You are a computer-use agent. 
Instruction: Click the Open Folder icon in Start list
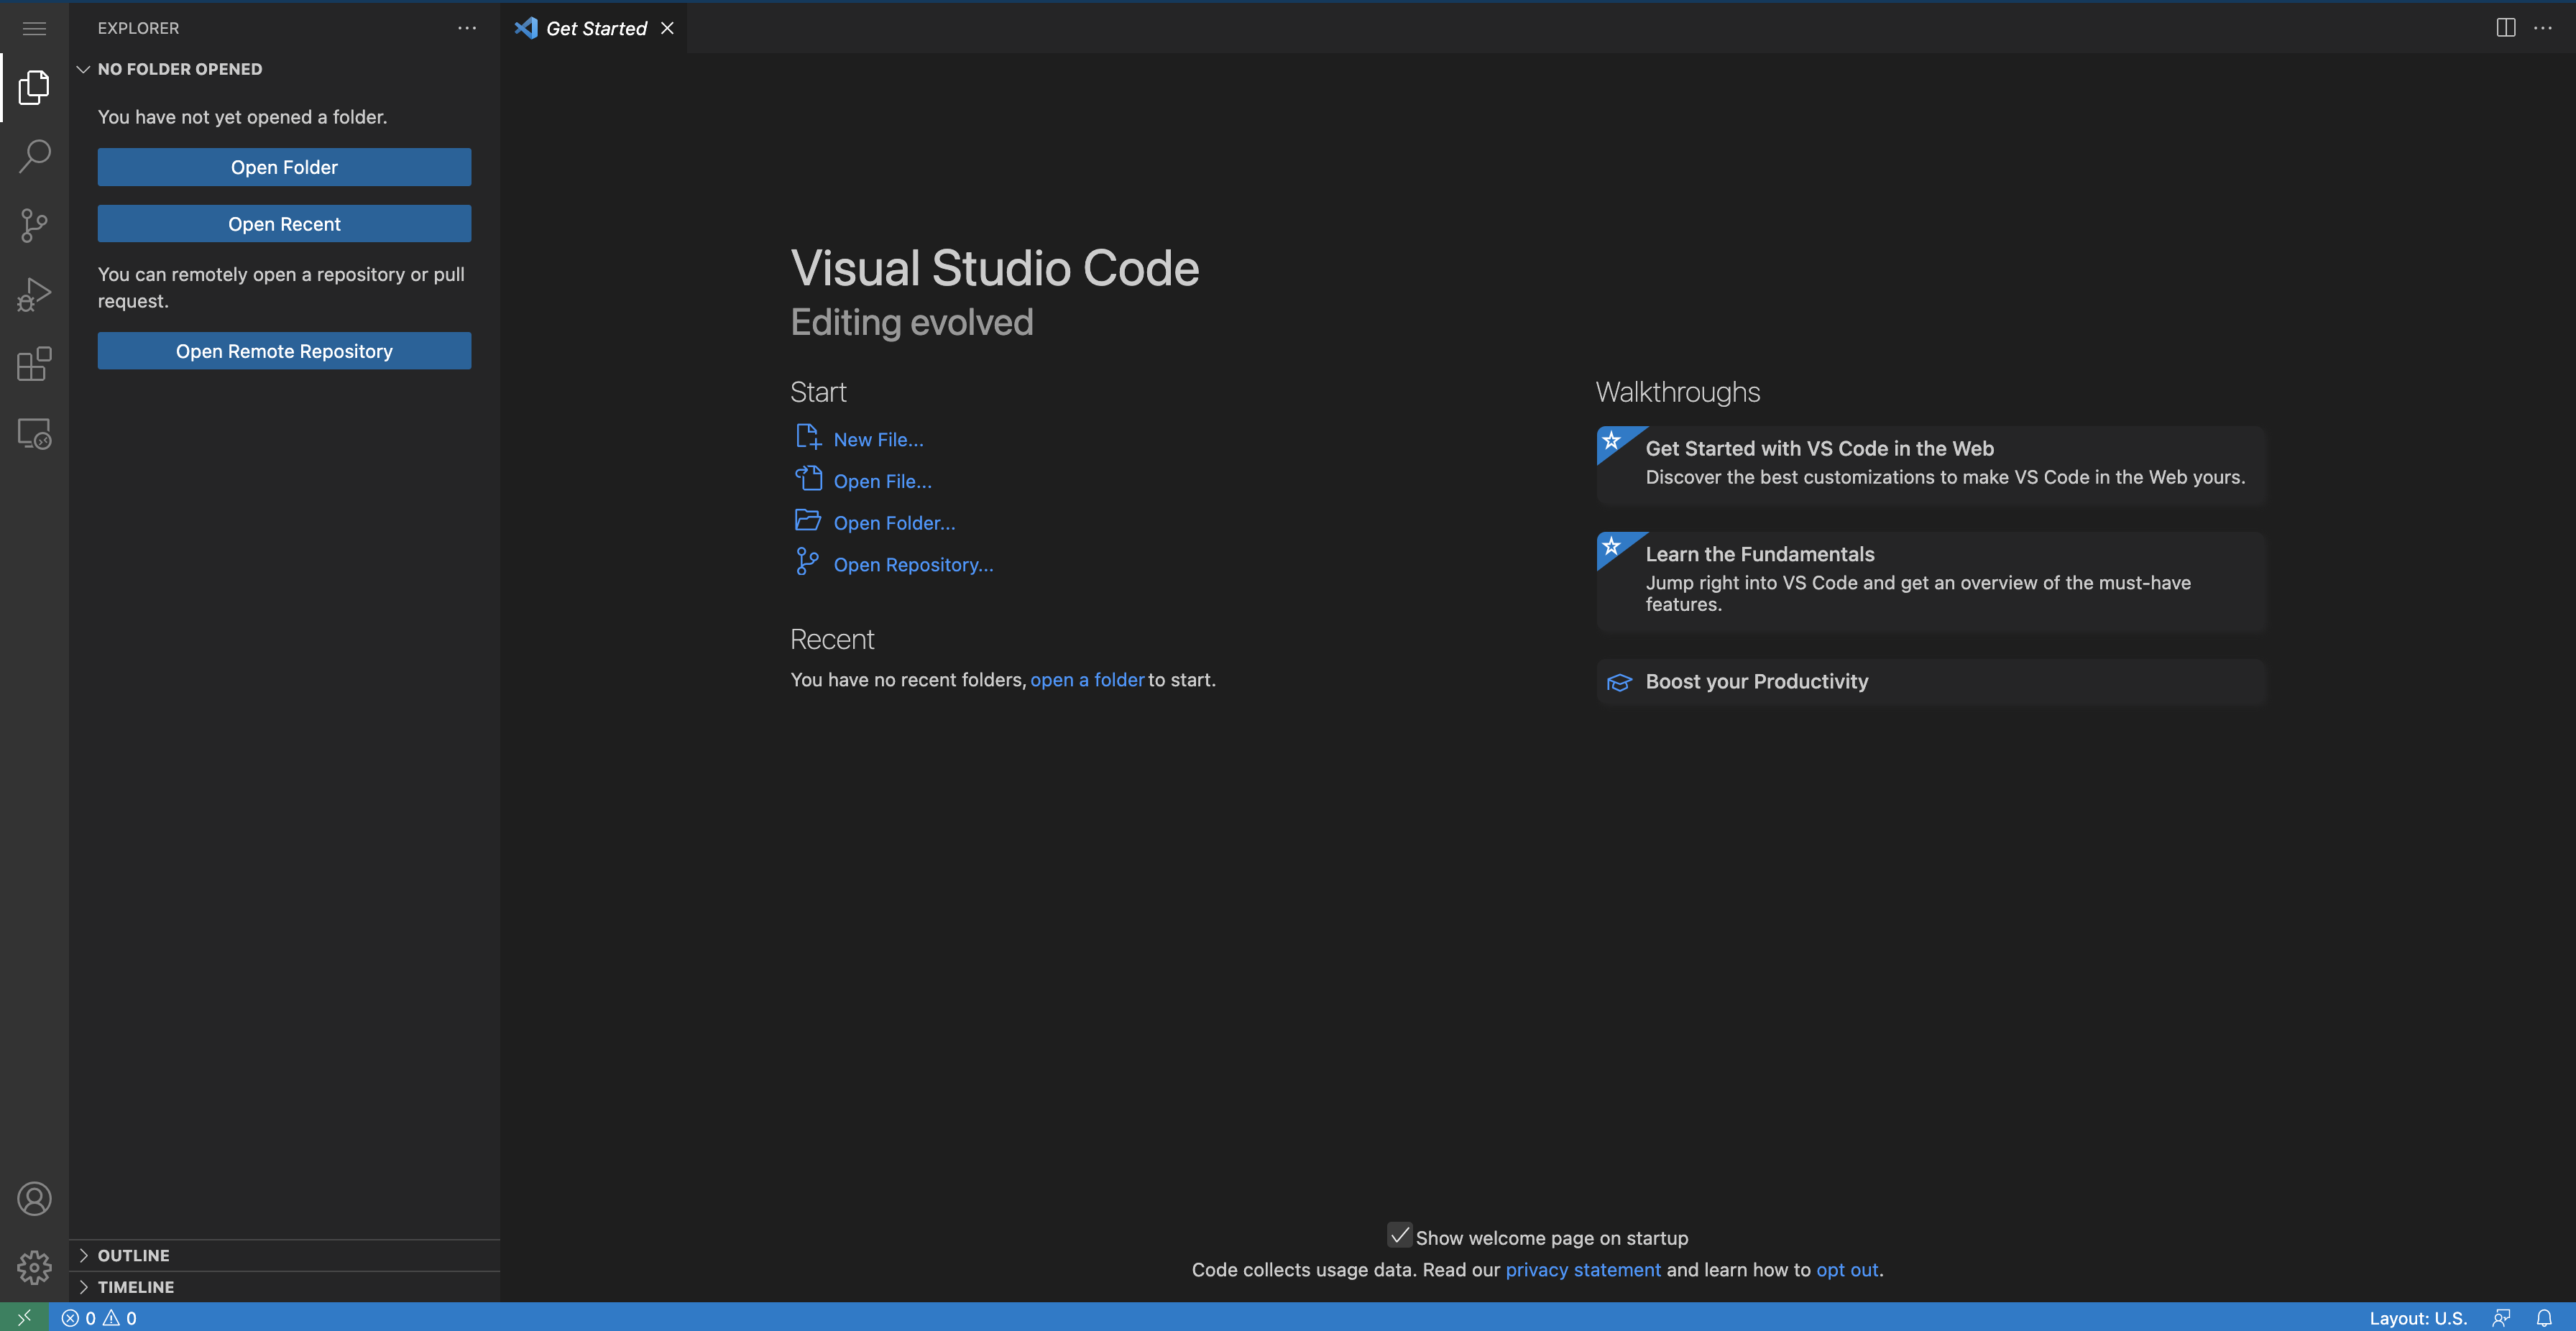808,520
